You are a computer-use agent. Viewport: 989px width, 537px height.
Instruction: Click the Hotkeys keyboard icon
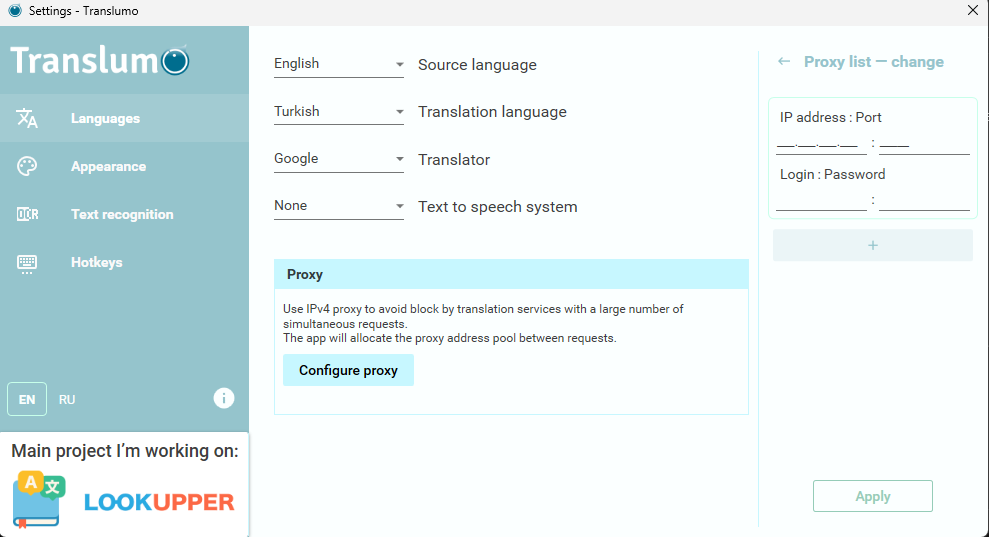click(27, 263)
